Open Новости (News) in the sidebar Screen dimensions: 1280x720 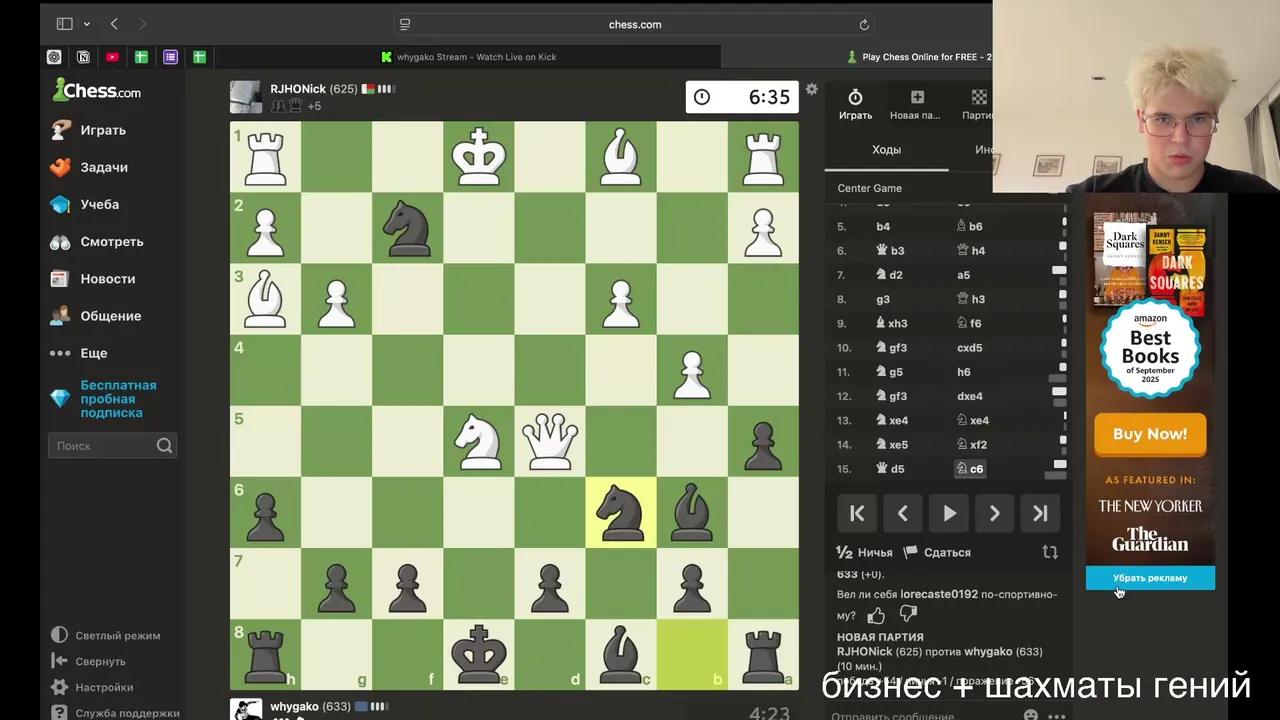point(92,278)
